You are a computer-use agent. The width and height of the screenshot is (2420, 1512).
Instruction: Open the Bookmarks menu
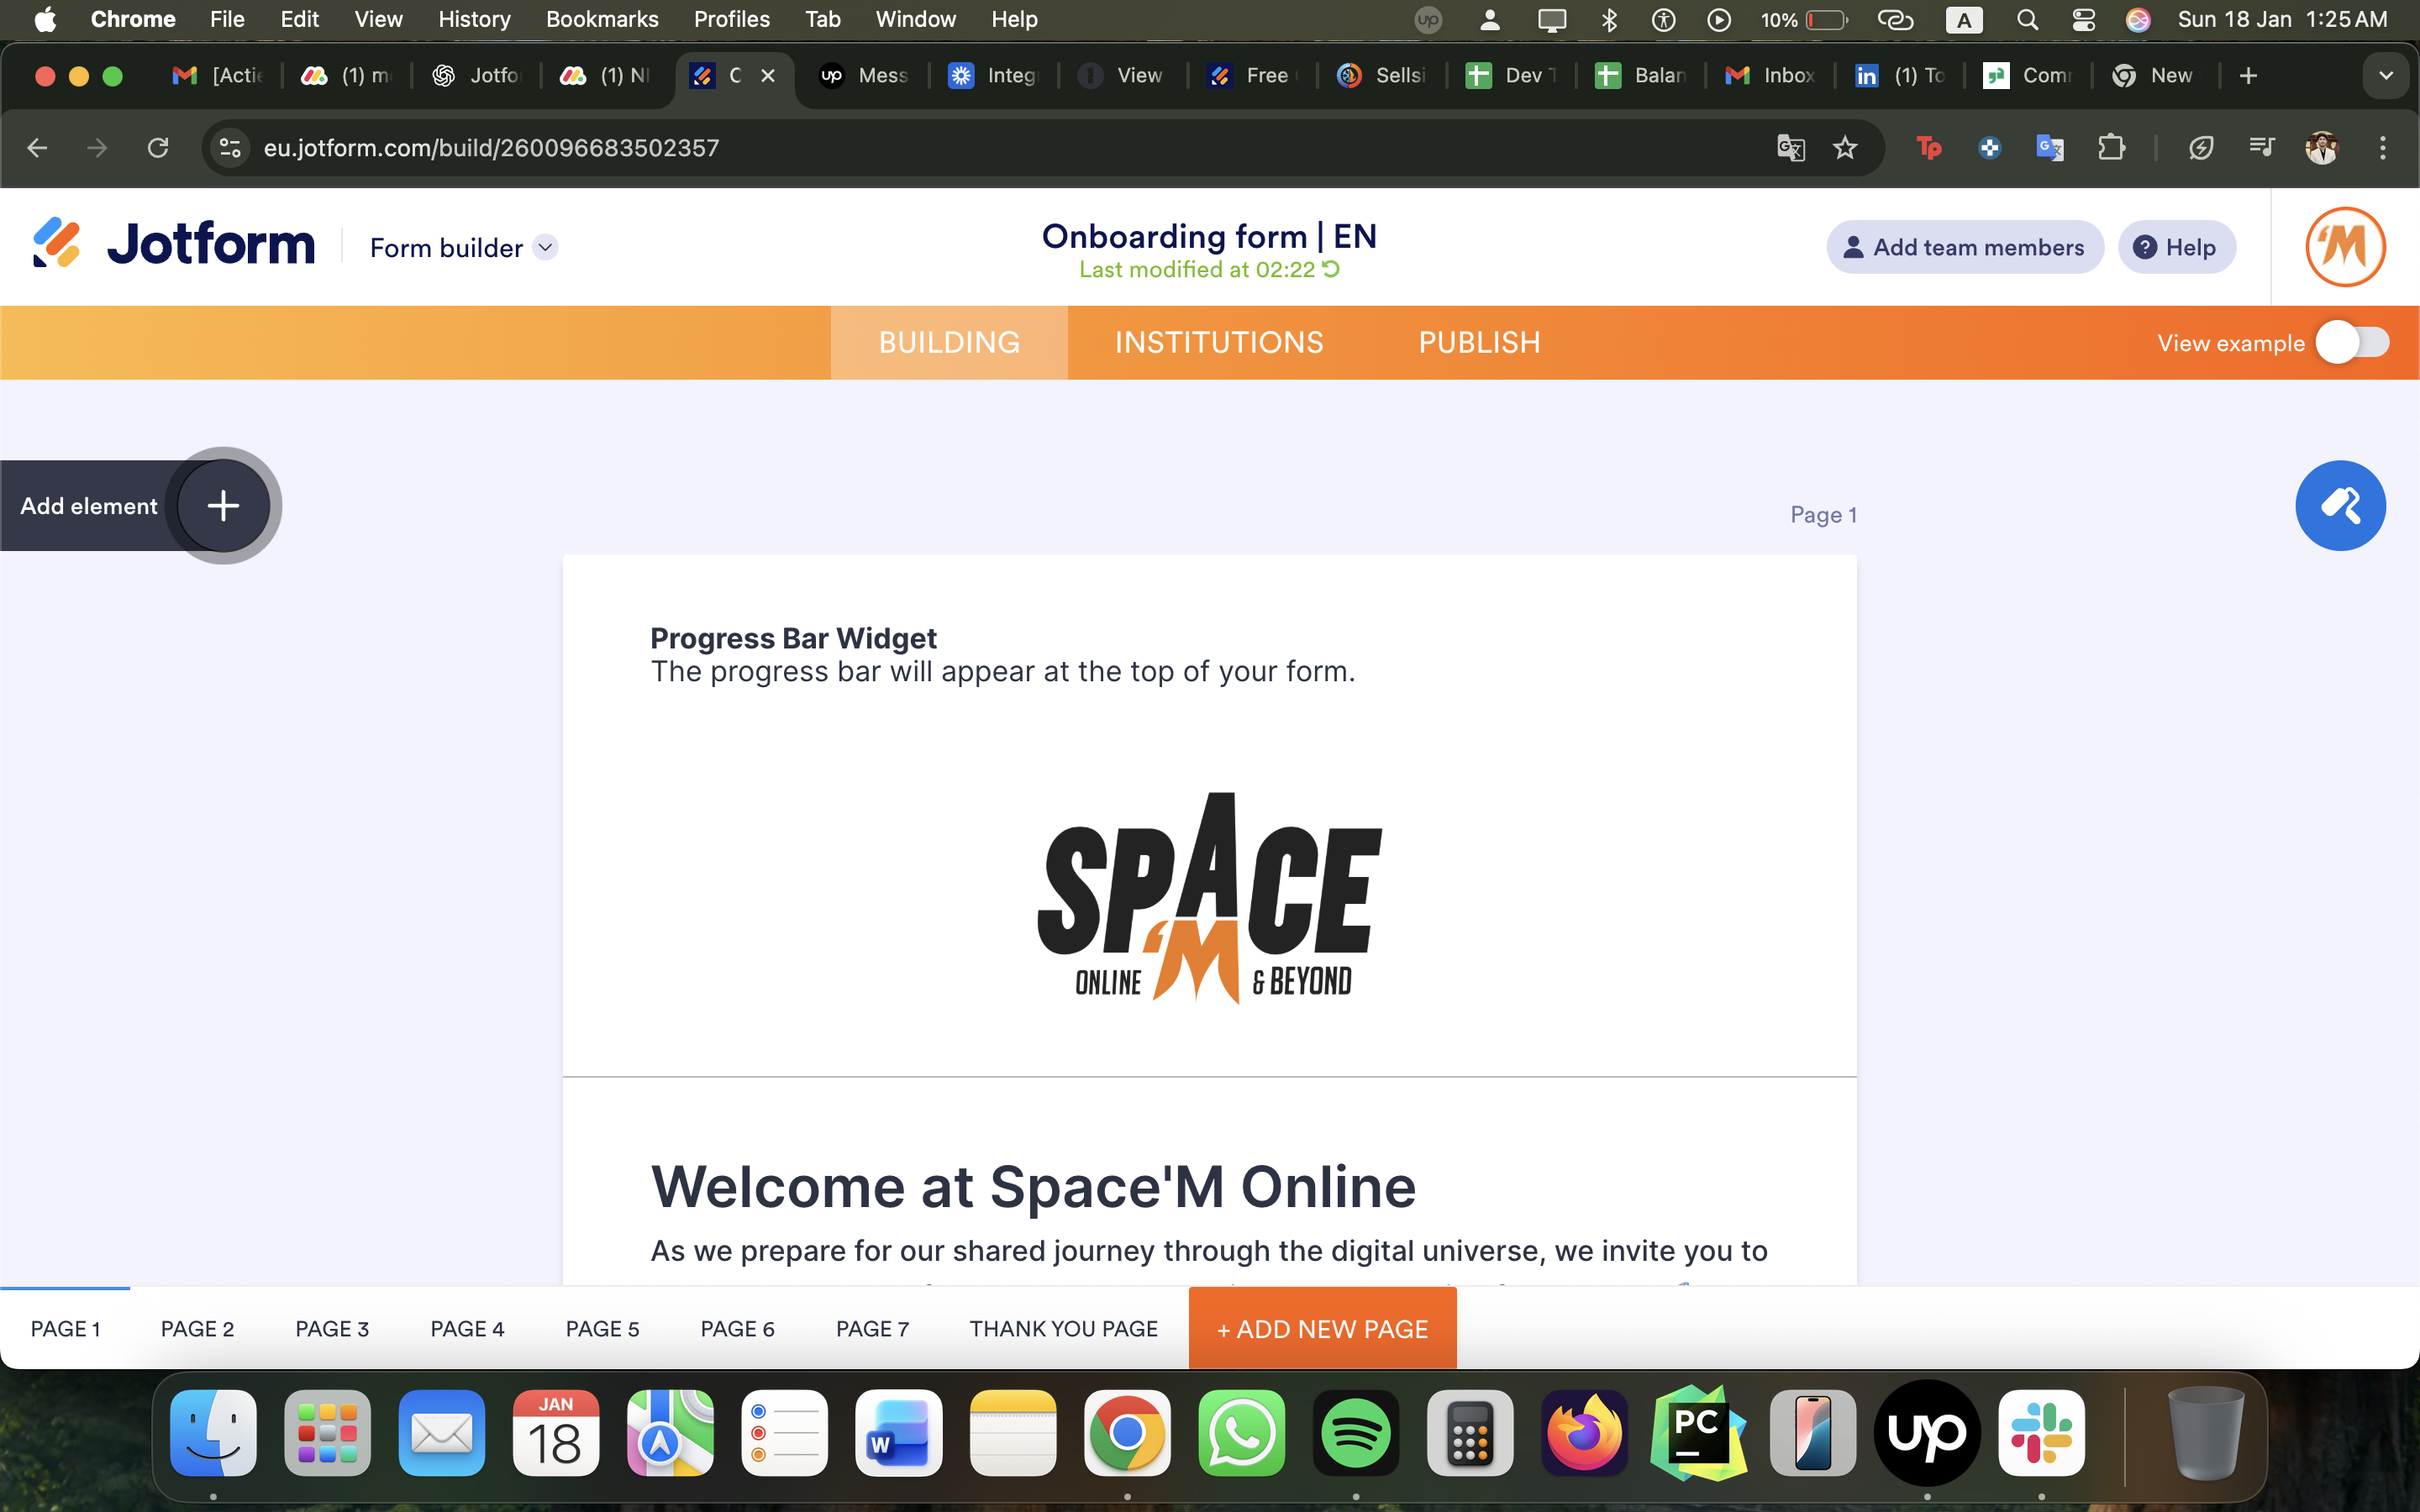pos(602,19)
